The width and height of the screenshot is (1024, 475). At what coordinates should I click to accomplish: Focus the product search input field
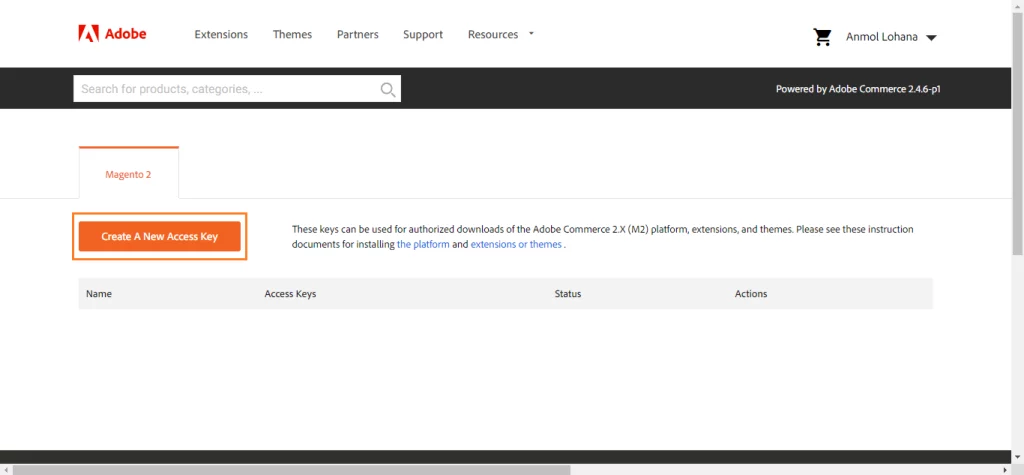click(226, 89)
